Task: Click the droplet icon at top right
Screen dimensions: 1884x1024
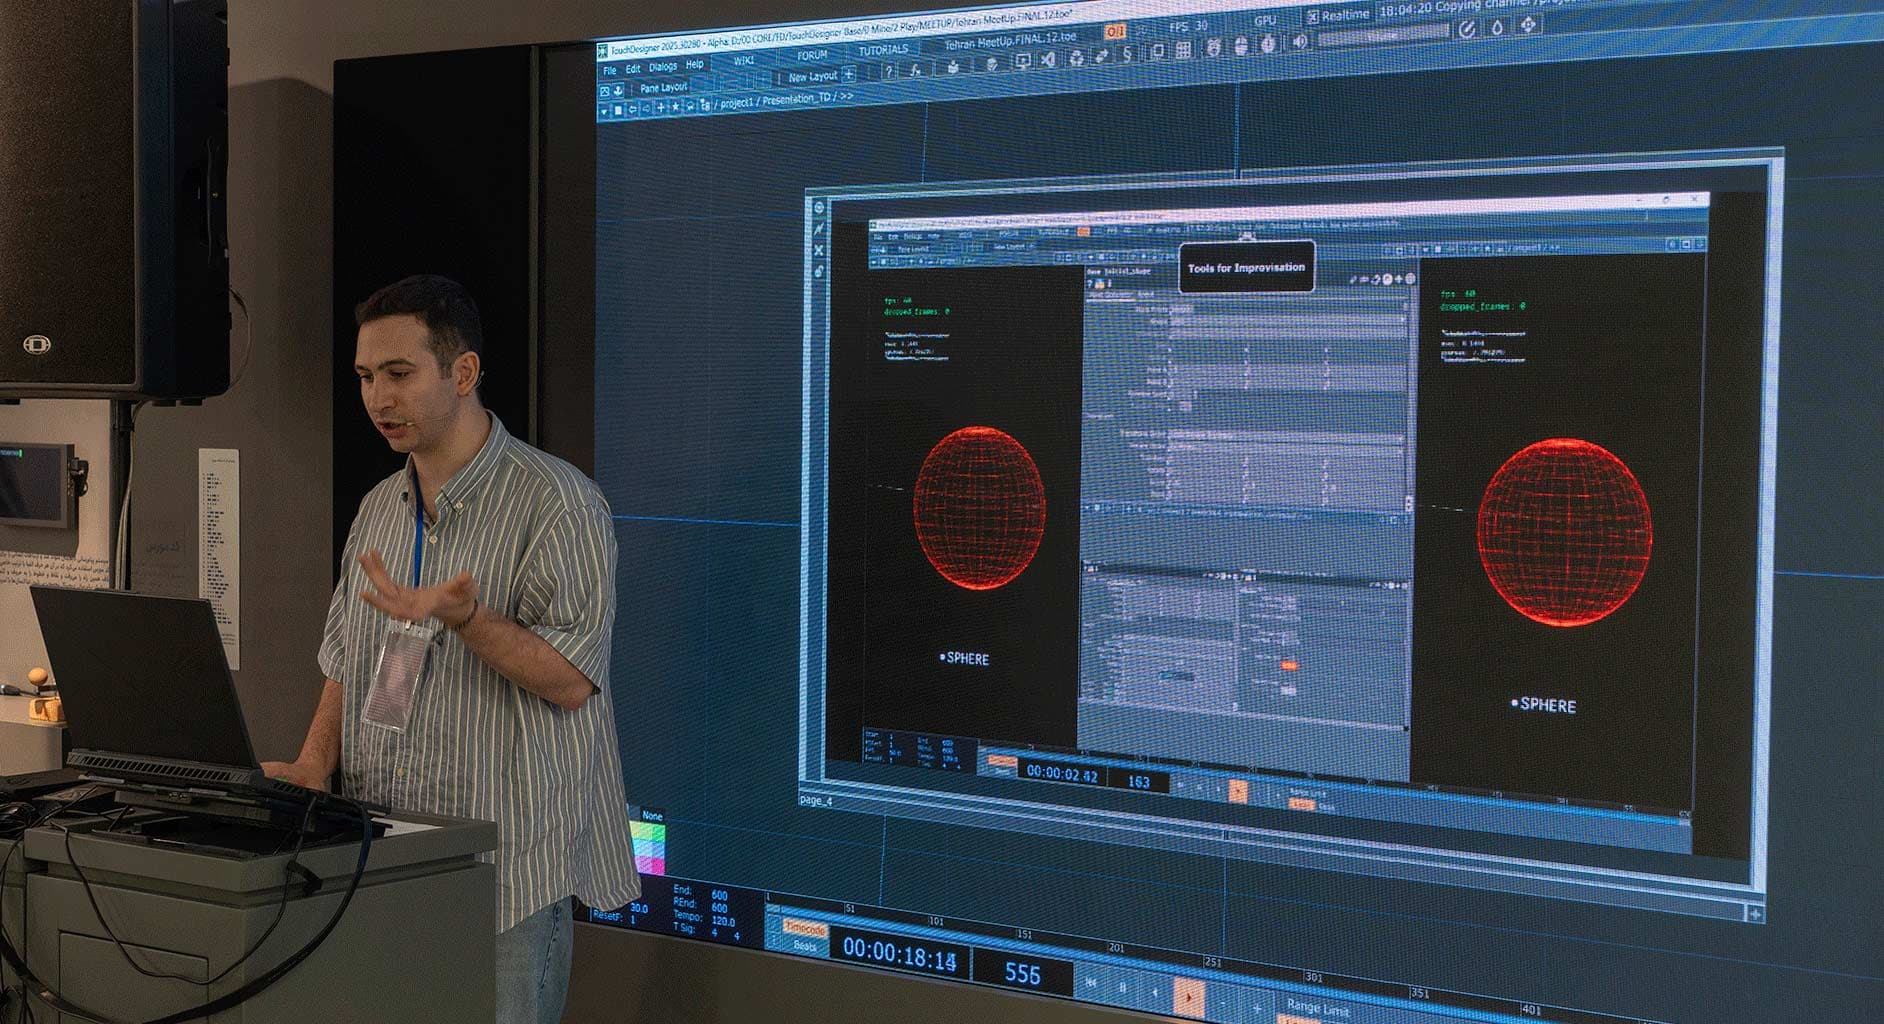Action: 1497,28
